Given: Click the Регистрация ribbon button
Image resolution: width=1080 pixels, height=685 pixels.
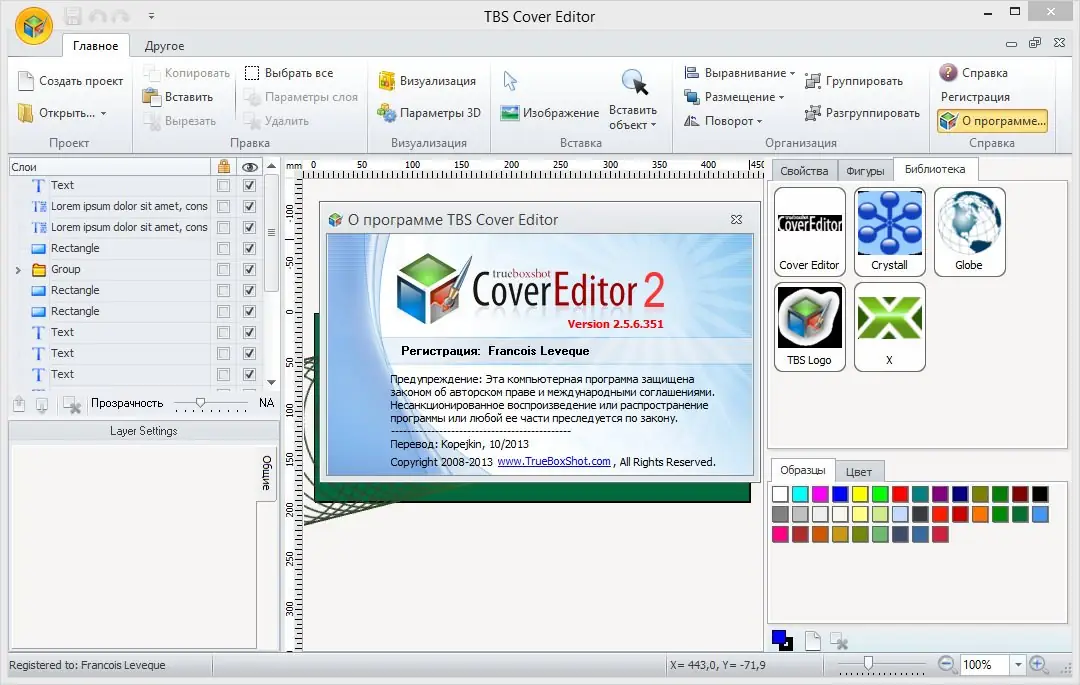Looking at the screenshot, I should point(975,97).
